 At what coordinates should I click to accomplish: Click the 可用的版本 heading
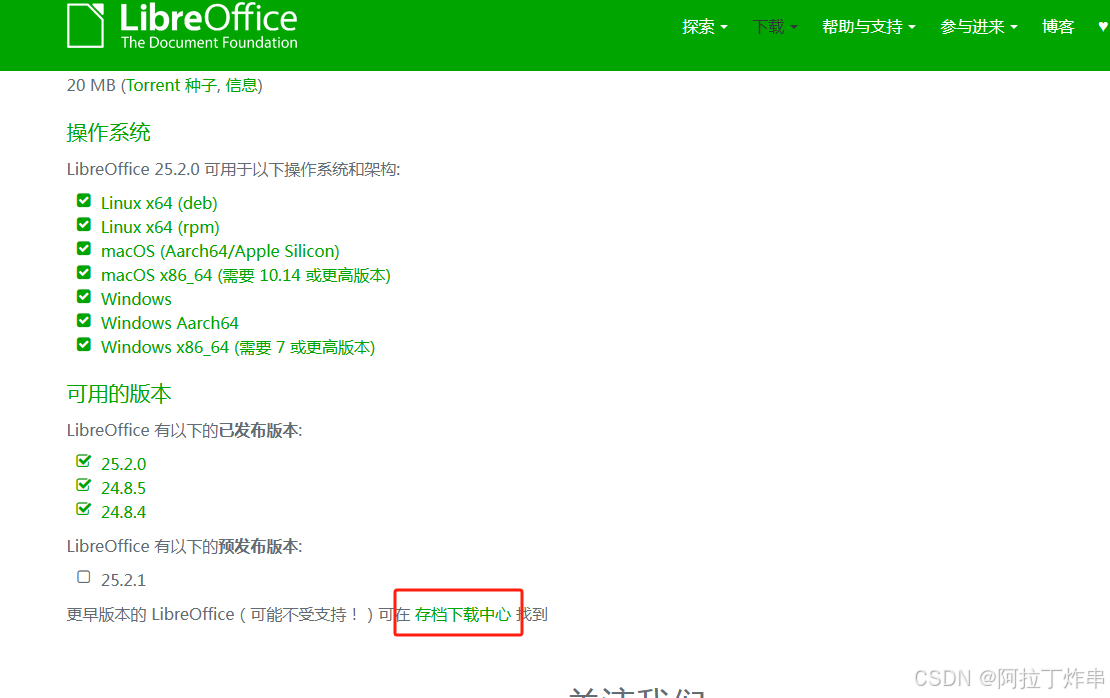(x=119, y=394)
